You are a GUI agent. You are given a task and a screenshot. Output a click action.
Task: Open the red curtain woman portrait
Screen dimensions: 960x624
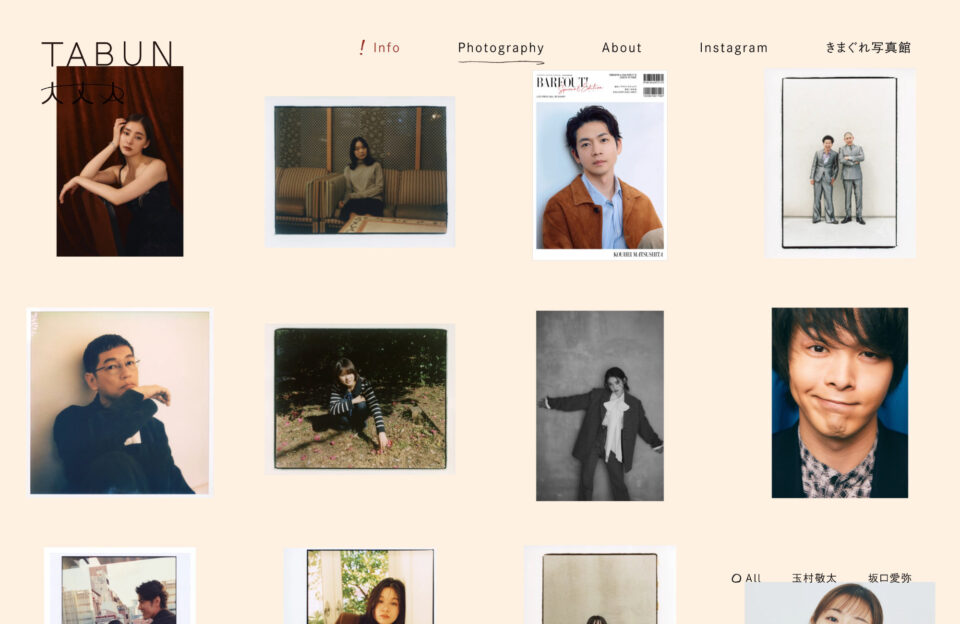click(x=120, y=161)
